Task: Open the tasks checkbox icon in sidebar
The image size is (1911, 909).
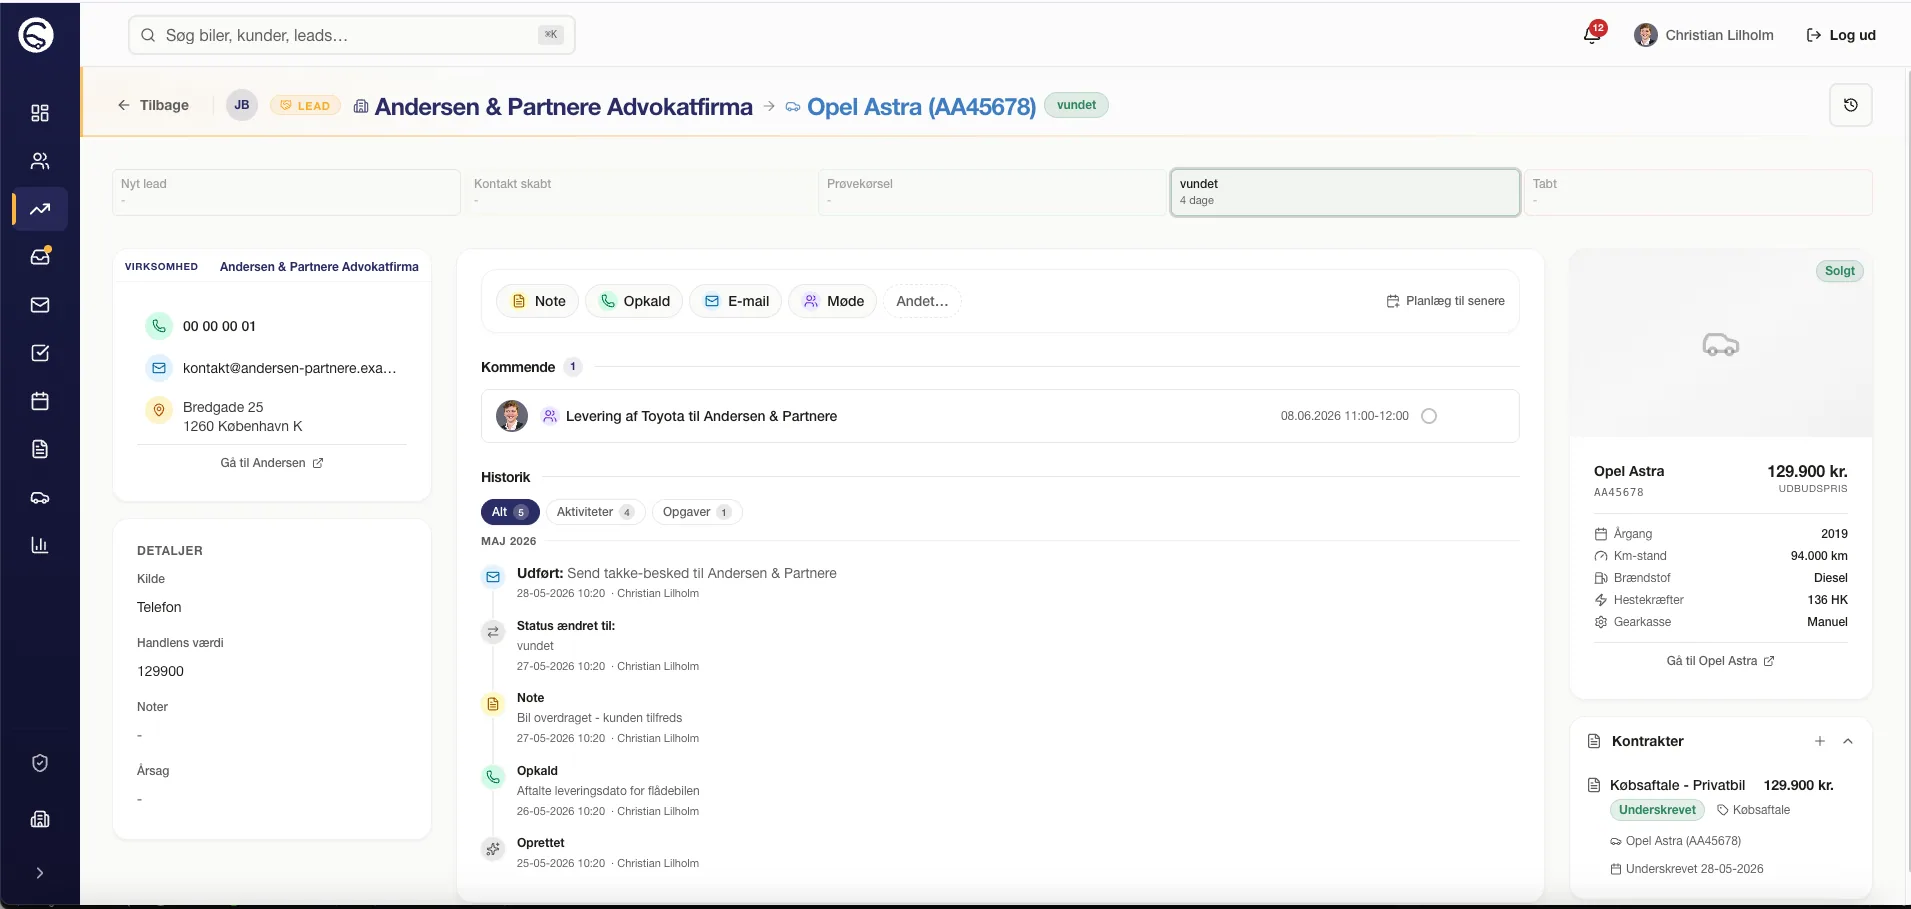Action: point(40,353)
